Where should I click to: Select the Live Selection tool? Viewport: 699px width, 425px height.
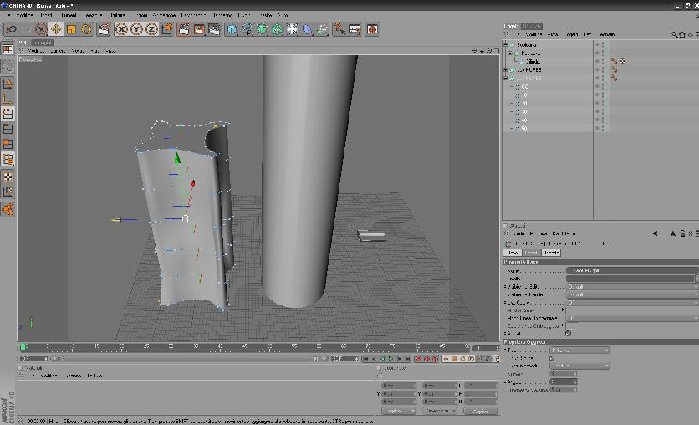click(x=41, y=29)
